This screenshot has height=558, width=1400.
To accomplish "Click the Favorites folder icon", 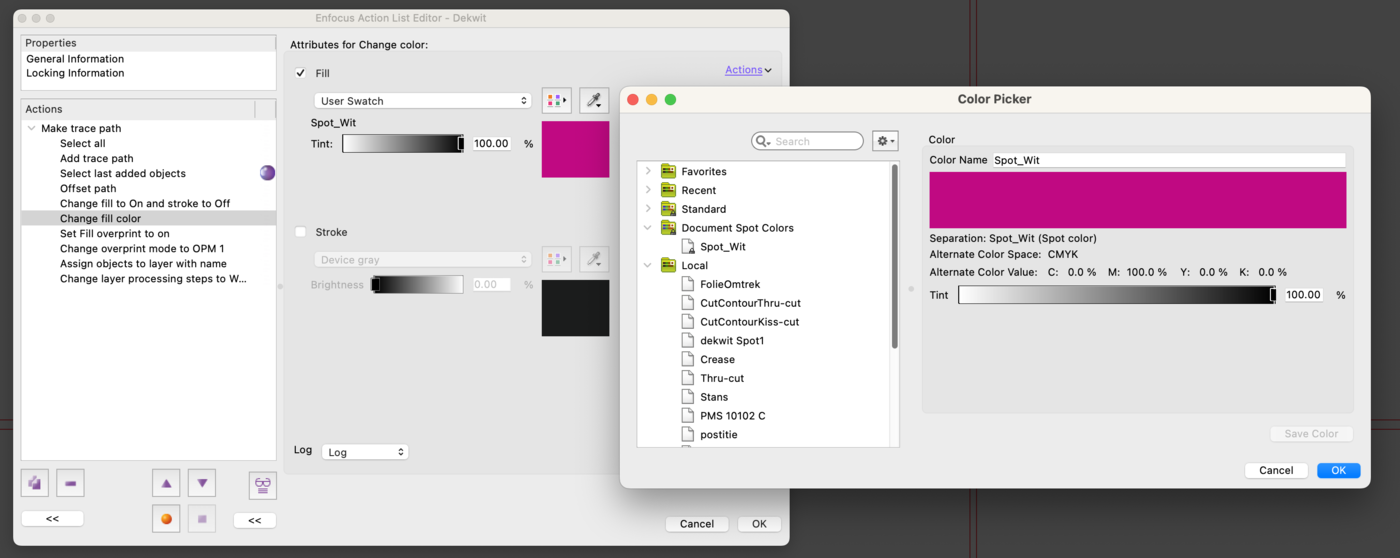I will [x=668, y=171].
